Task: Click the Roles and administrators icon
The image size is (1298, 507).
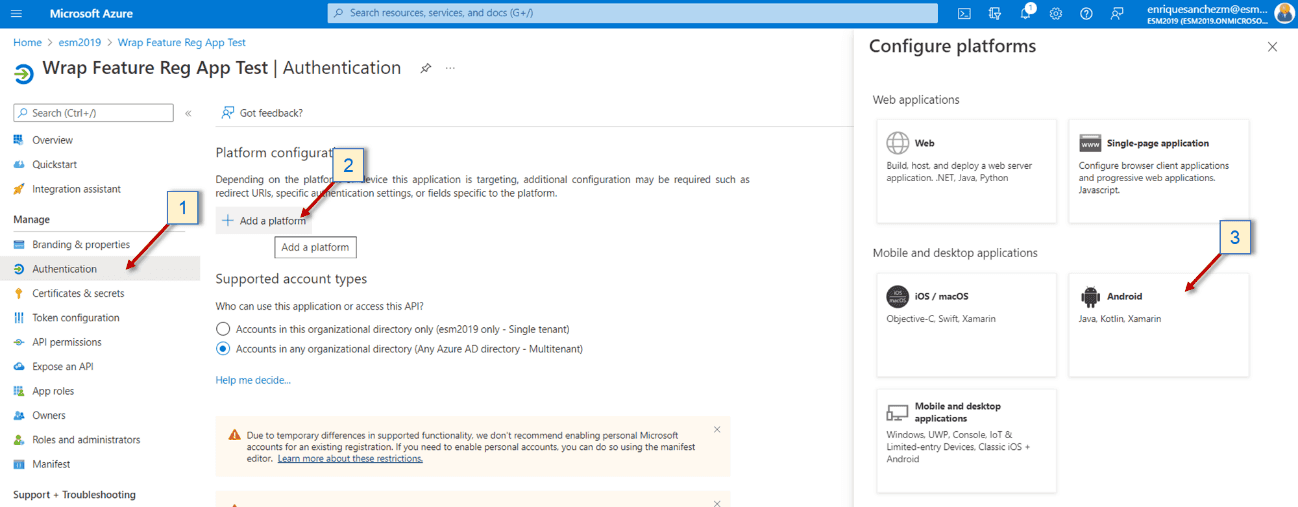Action: (x=19, y=440)
